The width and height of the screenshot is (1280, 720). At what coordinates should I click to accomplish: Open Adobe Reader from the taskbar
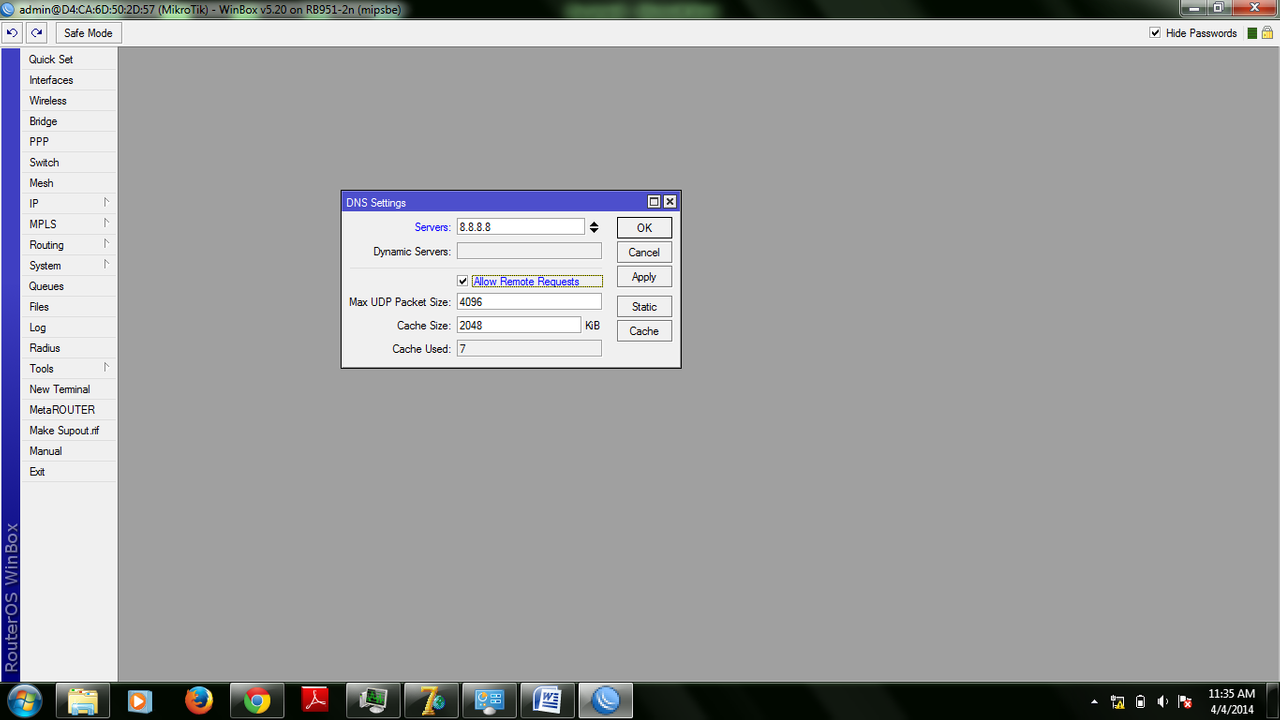point(315,702)
